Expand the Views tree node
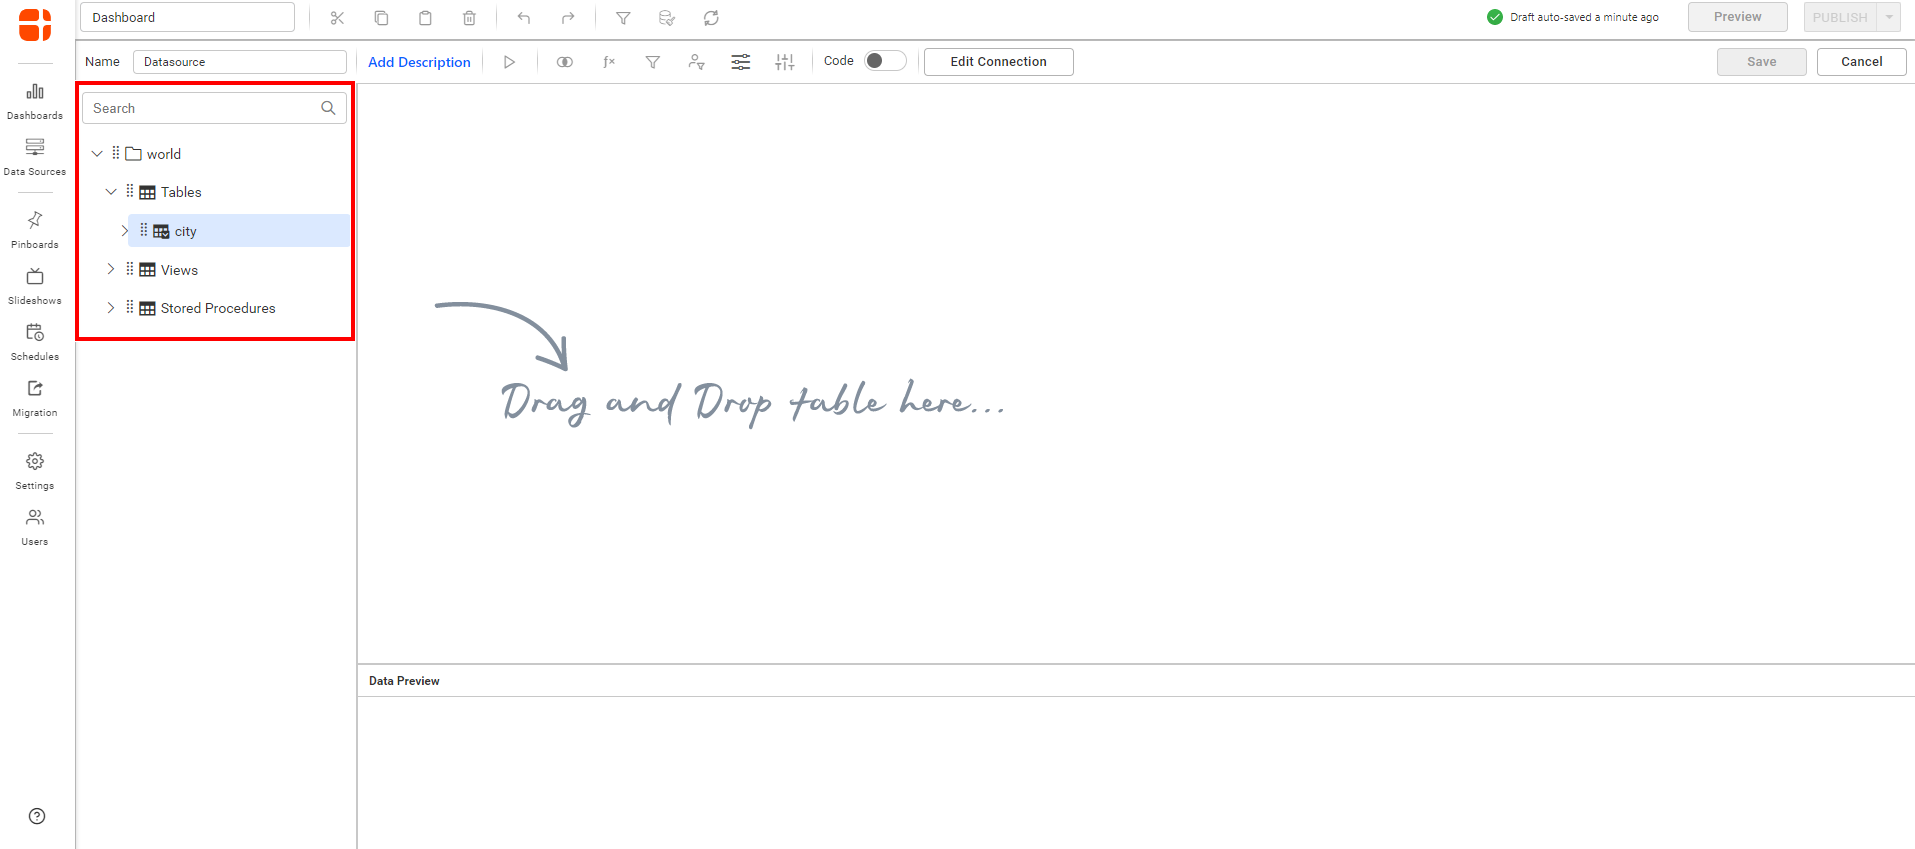1915x849 pixels. [x=111, y=270]
